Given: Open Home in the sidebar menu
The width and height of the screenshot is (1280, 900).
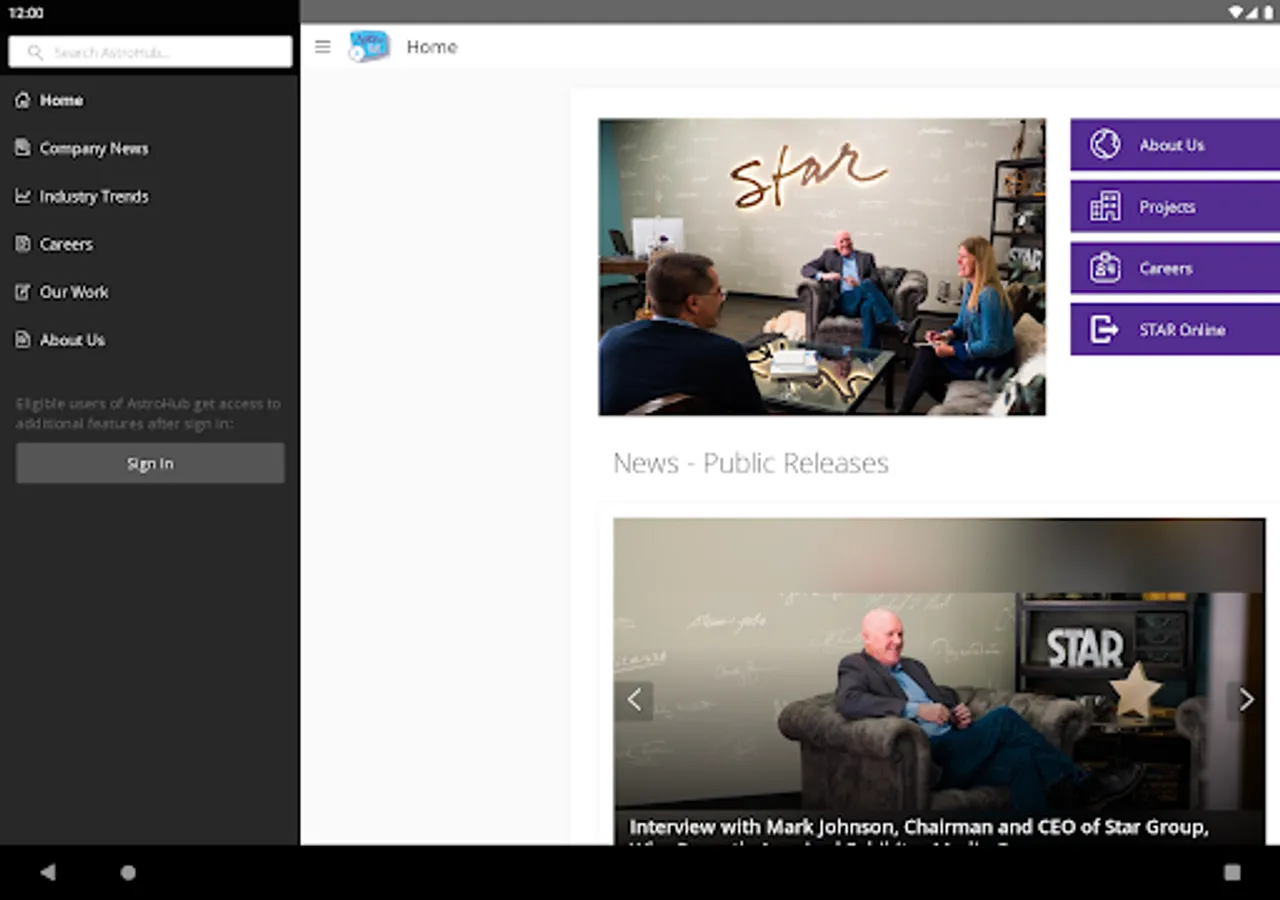Looking at the screenshot, I should coord(150,100).
